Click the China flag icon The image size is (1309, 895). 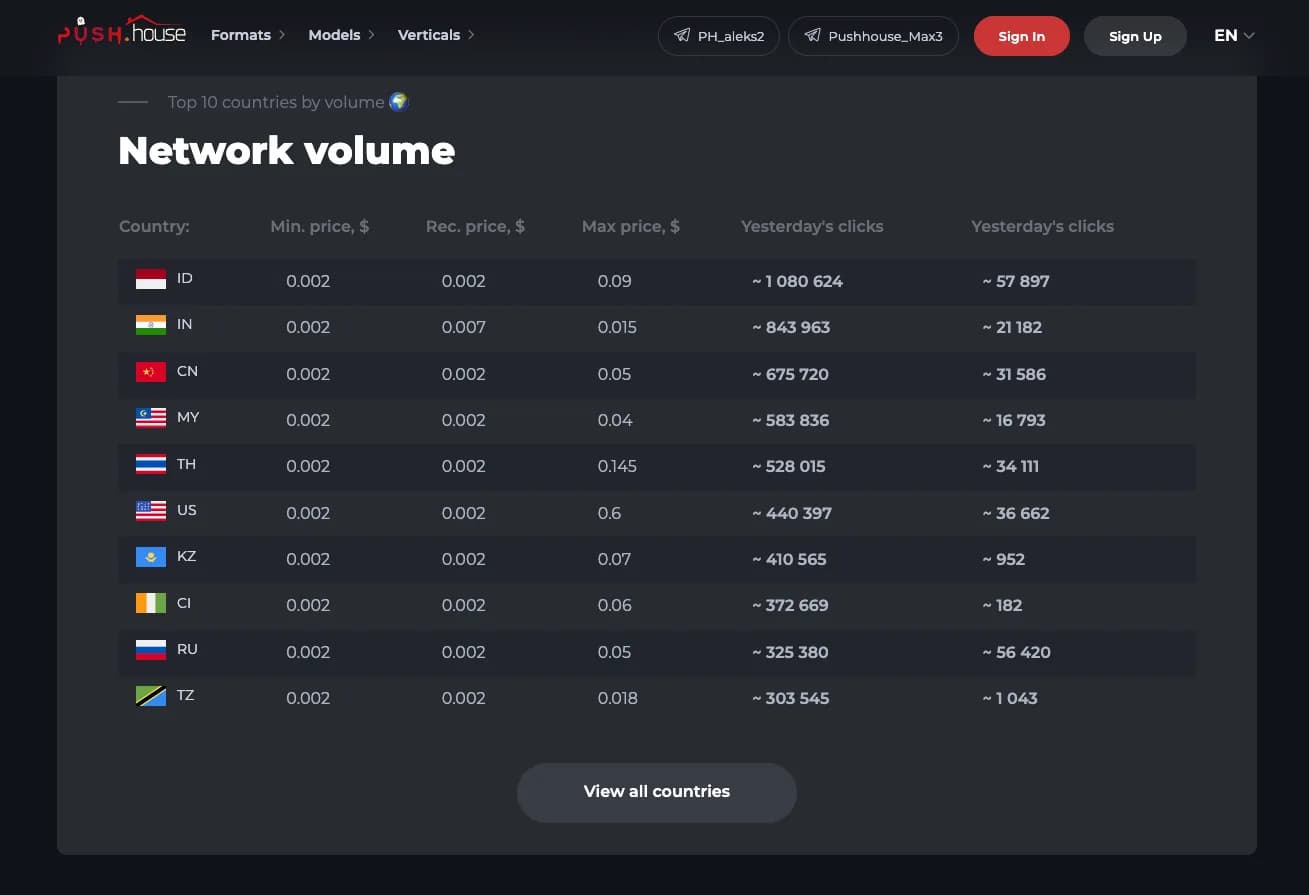click(x=151, y=372)
